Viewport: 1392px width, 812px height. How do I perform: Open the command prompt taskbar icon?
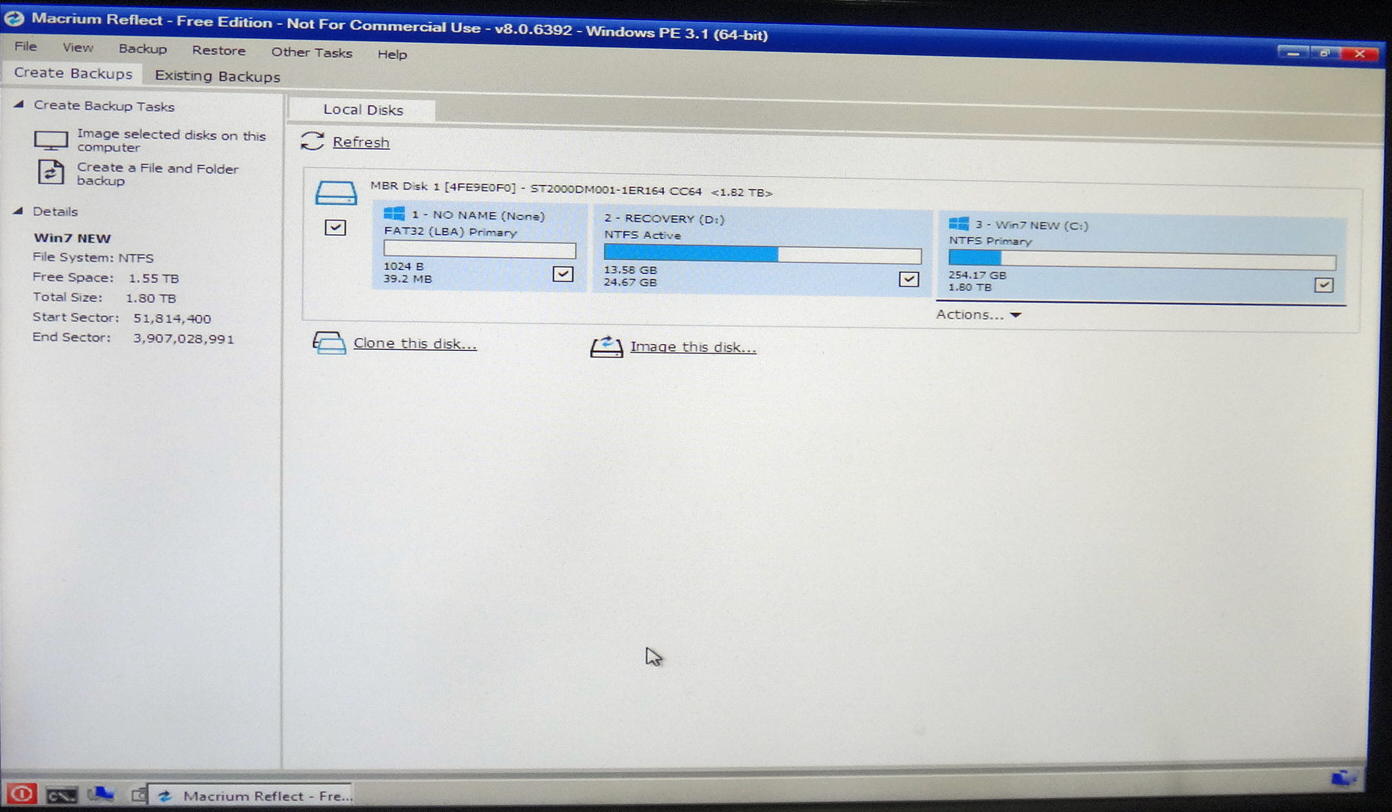tap(61, 796)
